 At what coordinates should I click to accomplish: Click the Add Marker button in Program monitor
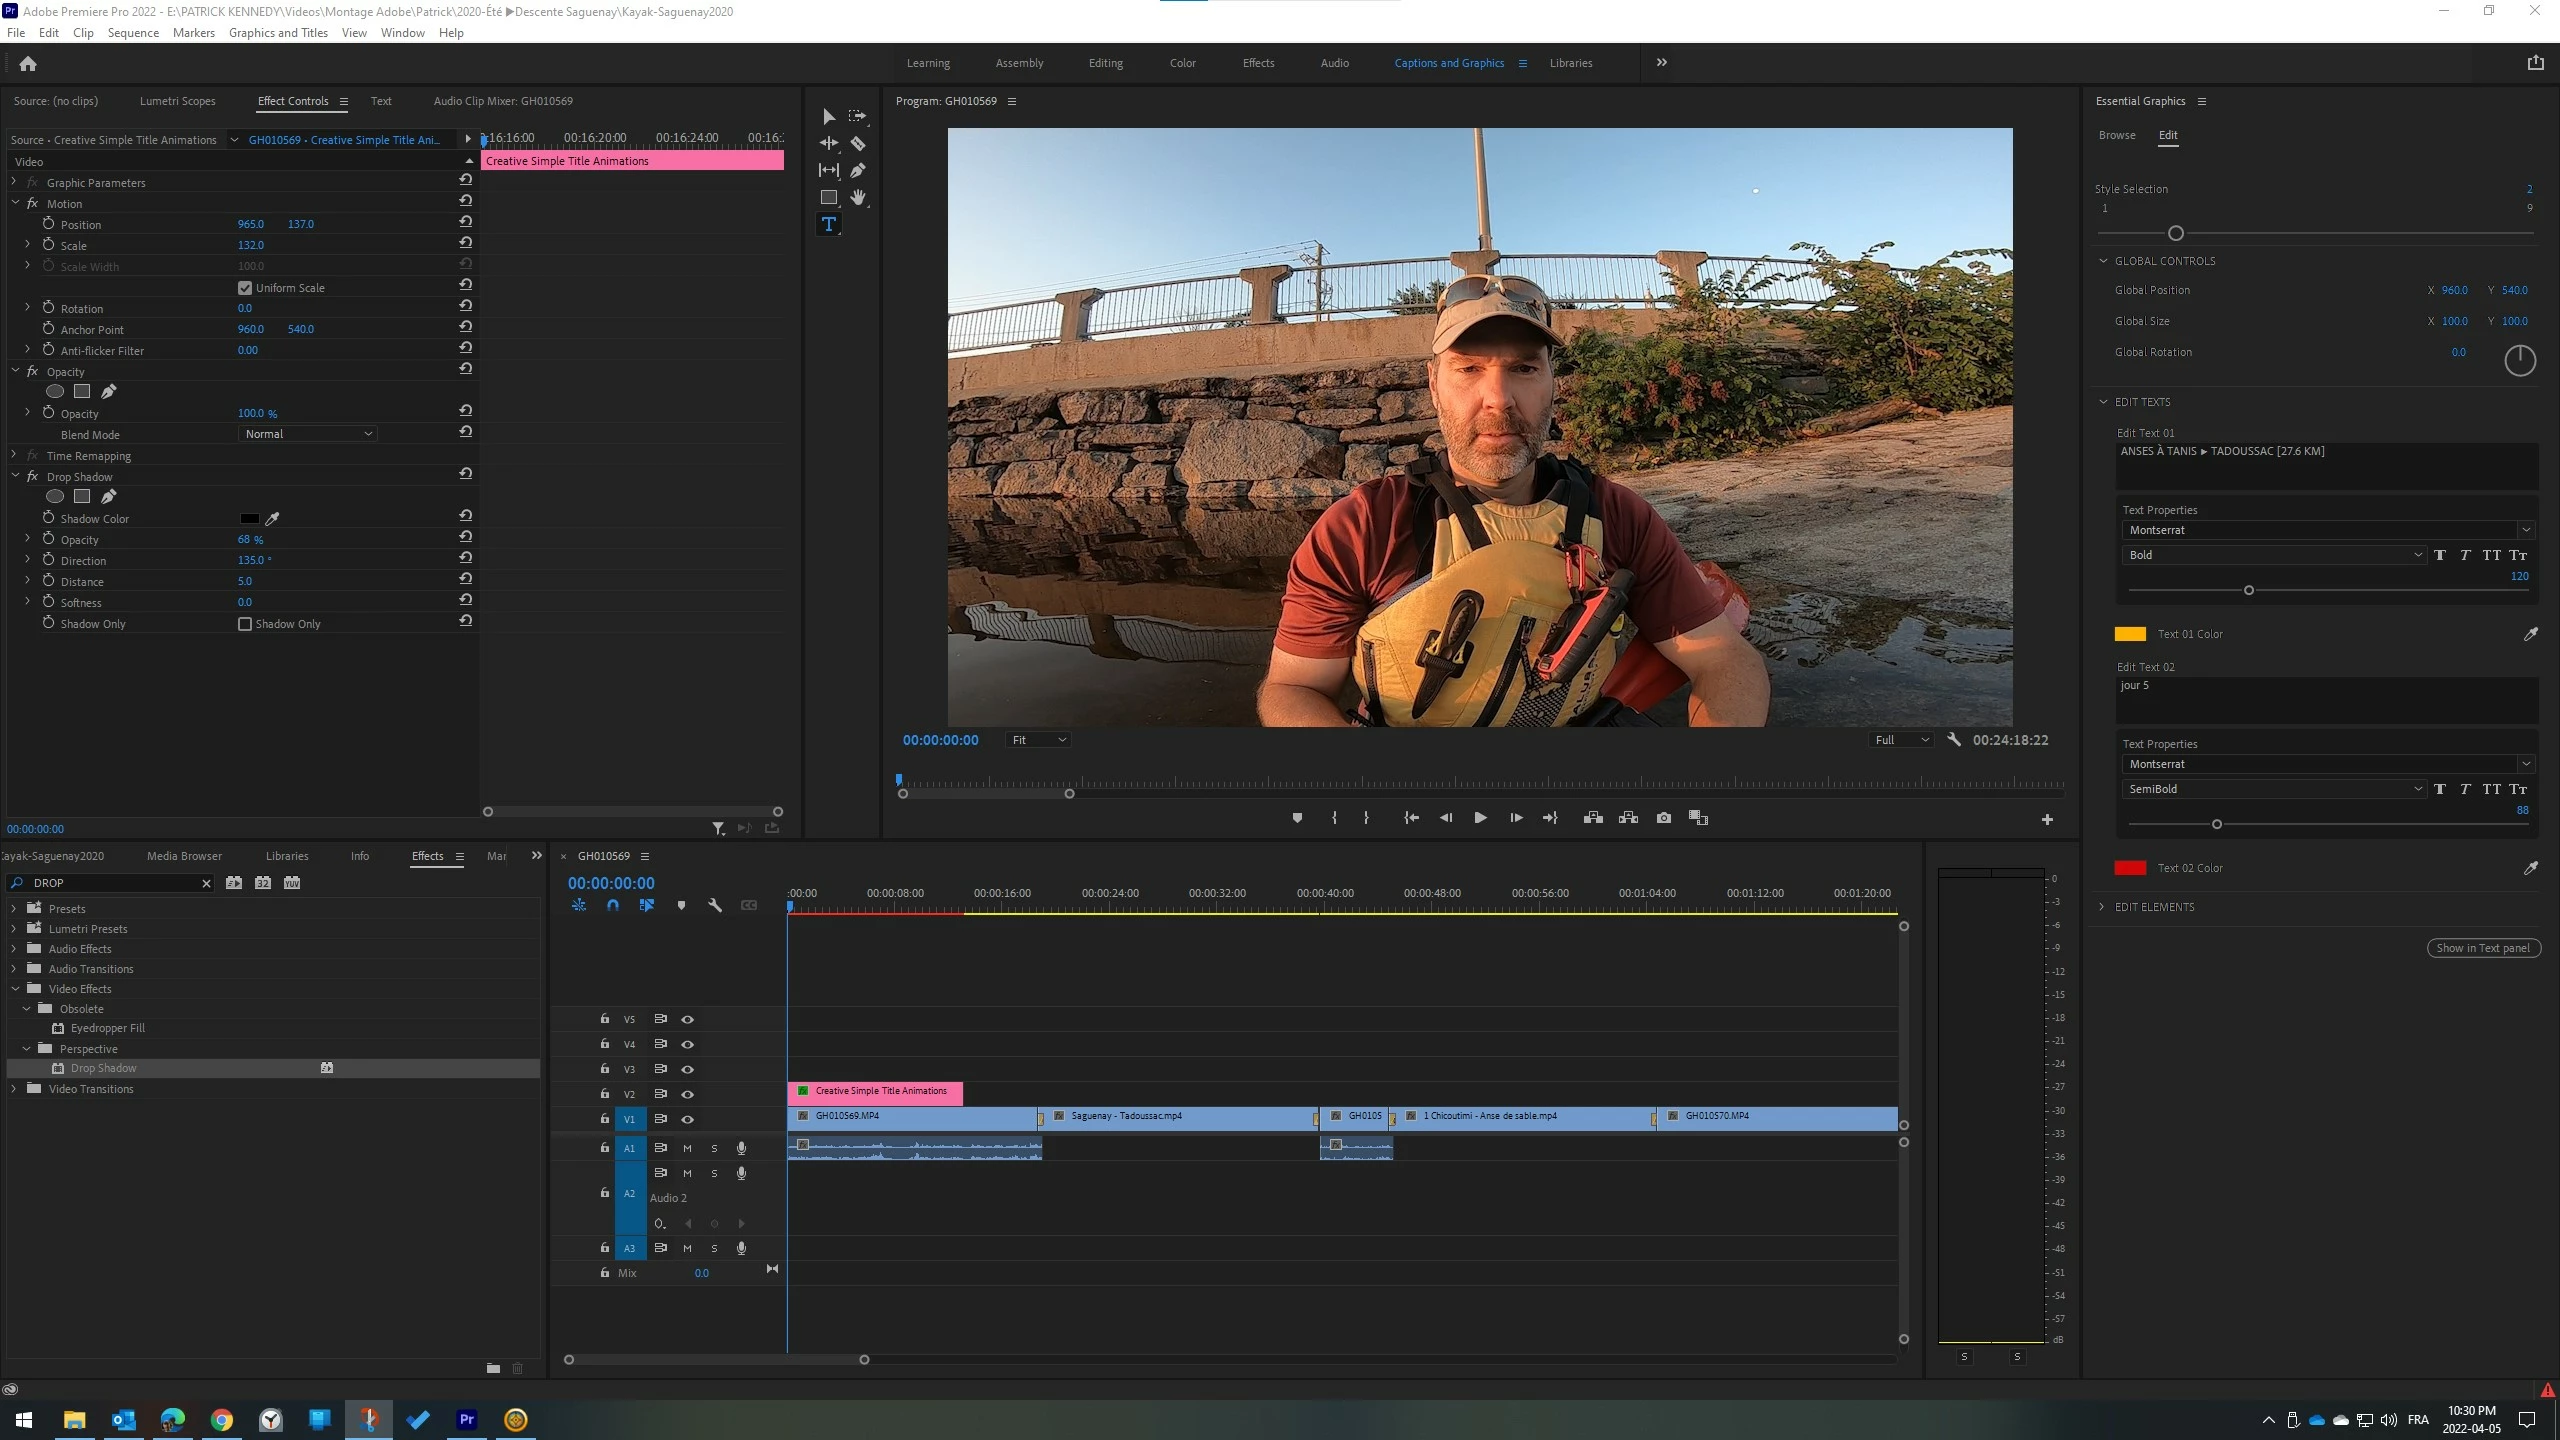pos(1297,818)
